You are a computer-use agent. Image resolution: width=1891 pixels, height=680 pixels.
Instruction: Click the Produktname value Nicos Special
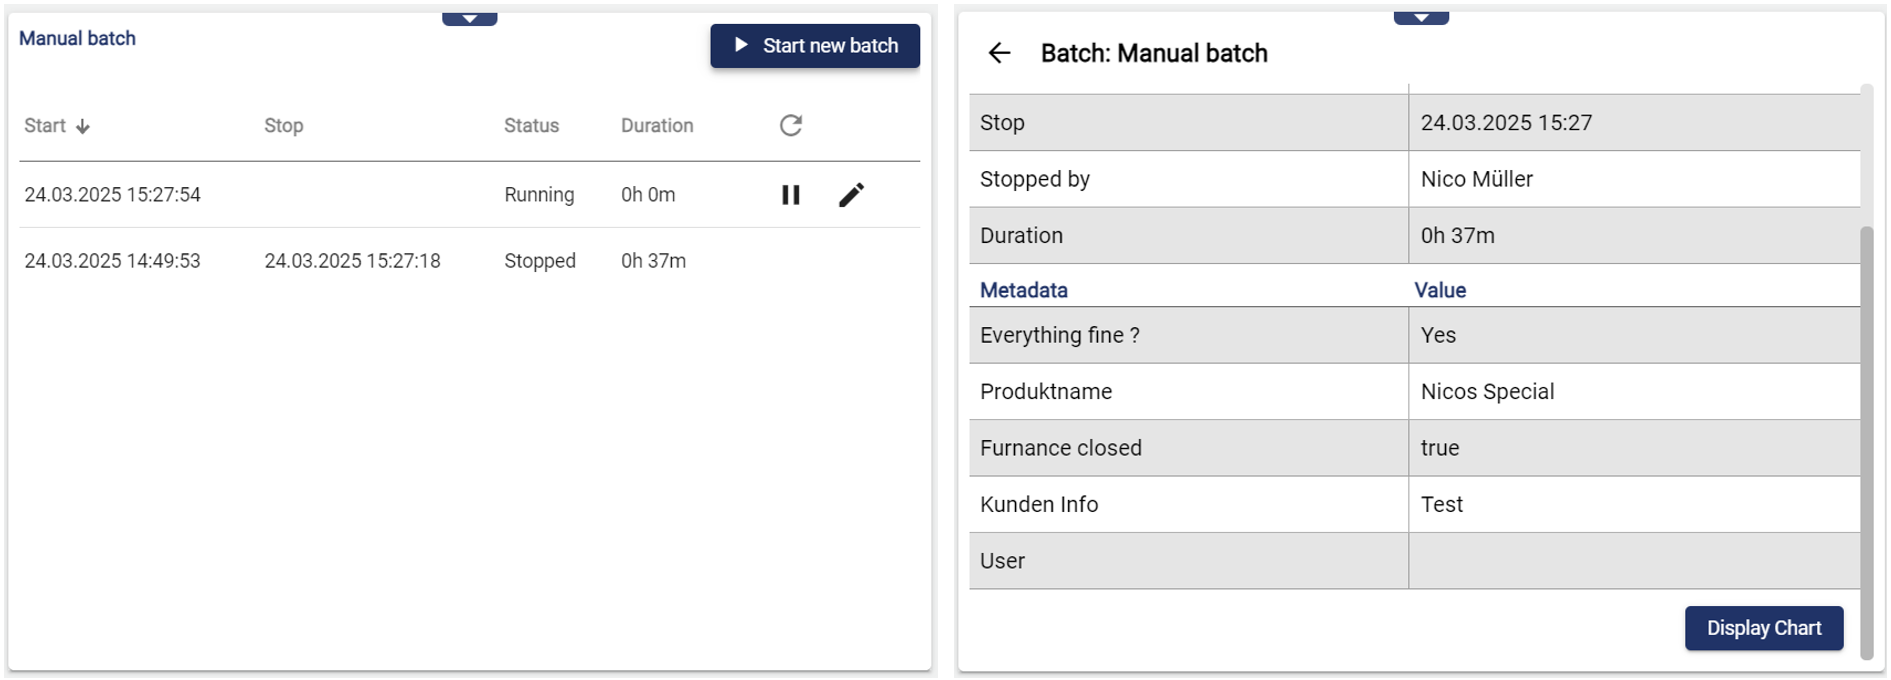pos(1487,392)
